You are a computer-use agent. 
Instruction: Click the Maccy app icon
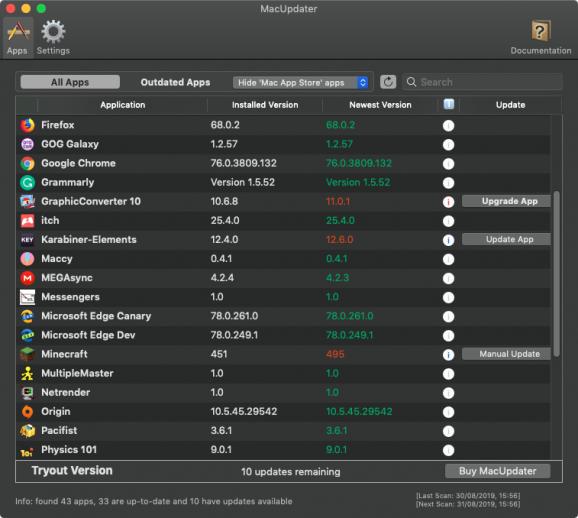point(27,259)
